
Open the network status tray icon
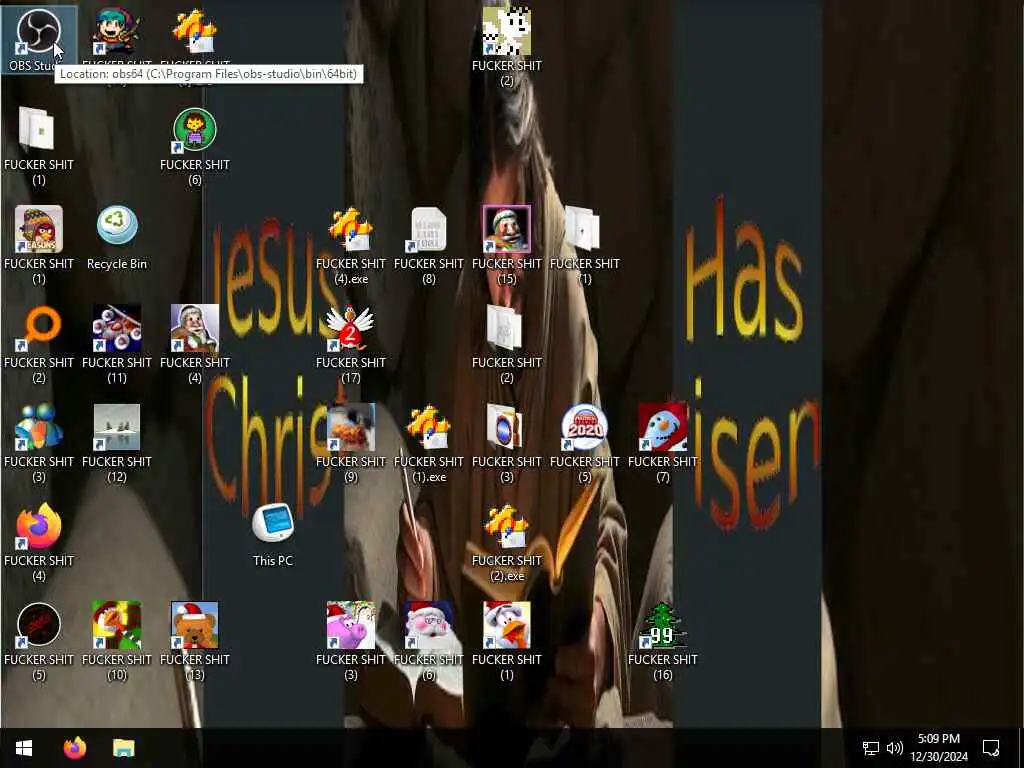click(x=871, y=748)
